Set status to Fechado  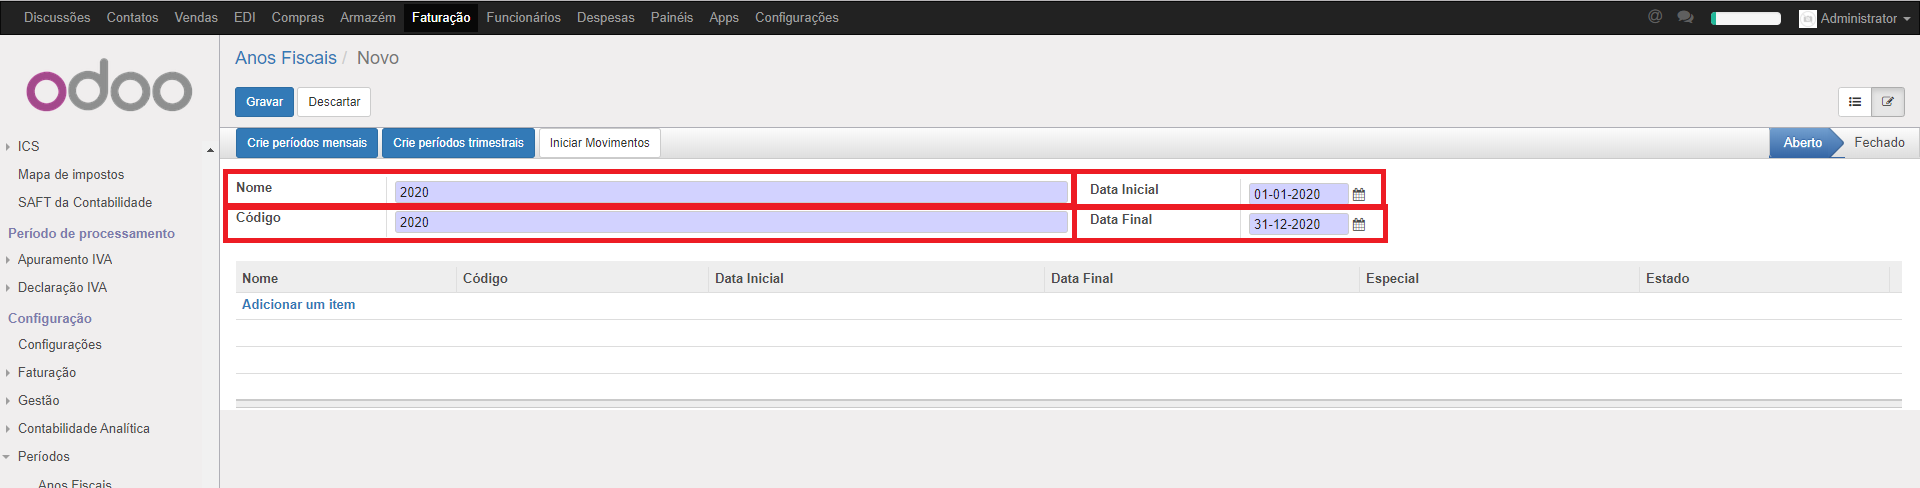(1878, 143)
